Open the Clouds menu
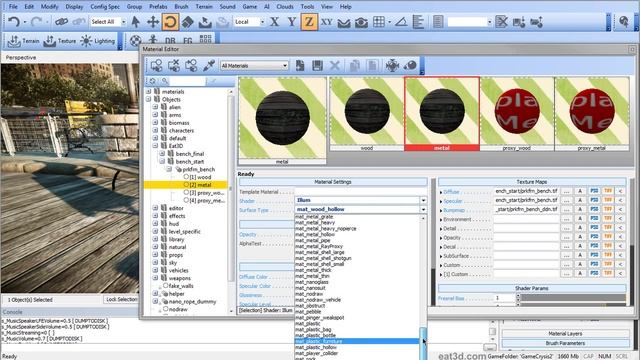 coord(284,7)
